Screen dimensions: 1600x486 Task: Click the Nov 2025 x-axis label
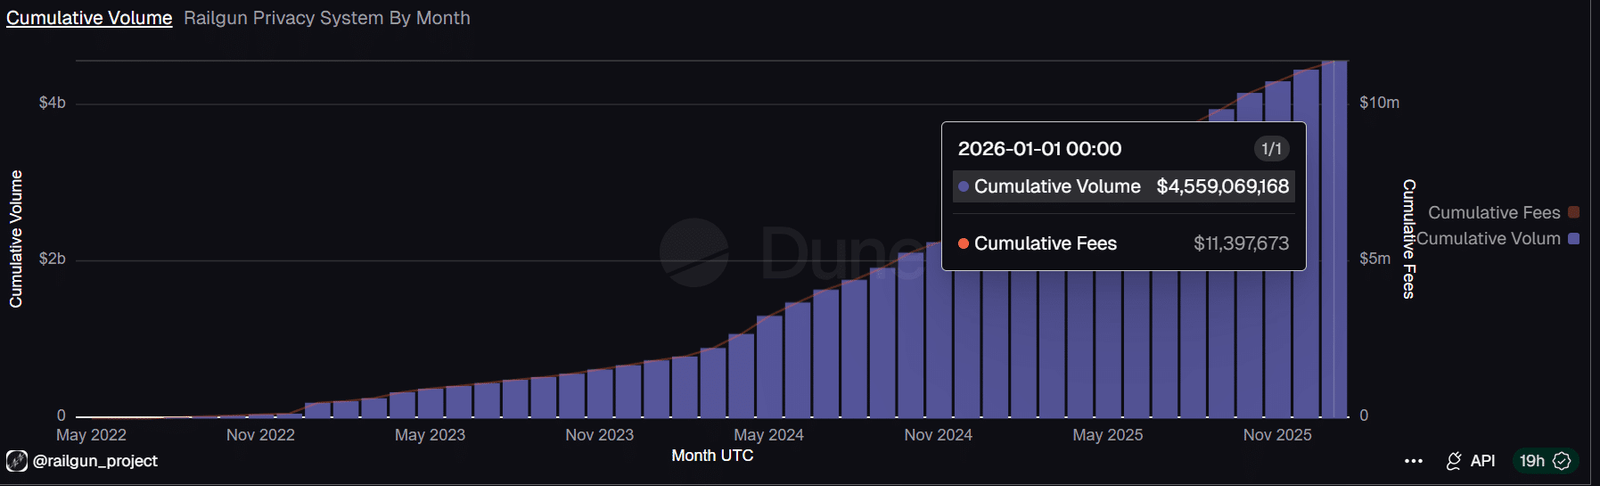(1277, 435)
